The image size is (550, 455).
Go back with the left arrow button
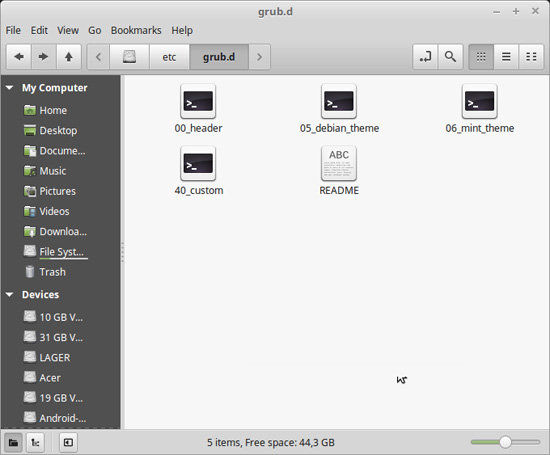19,57
